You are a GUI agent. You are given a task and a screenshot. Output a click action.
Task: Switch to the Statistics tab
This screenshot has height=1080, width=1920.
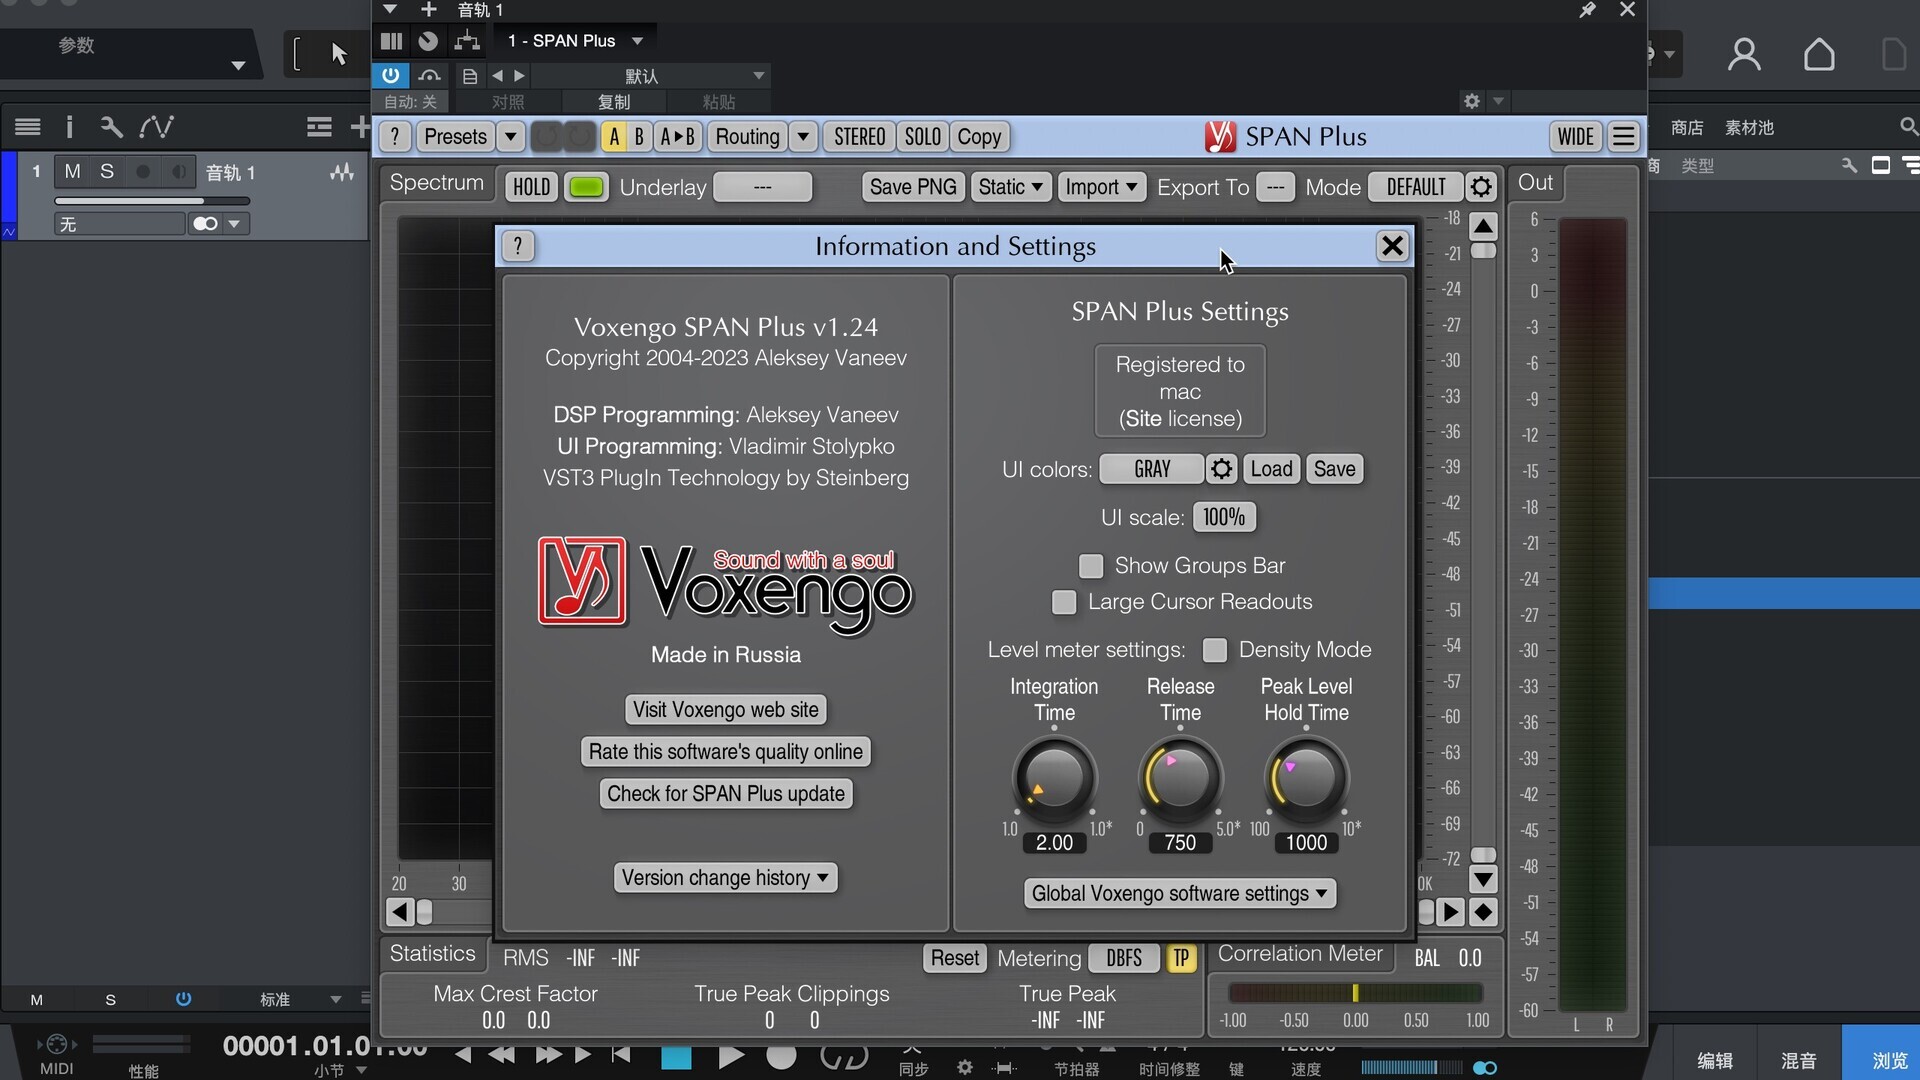pos(432,953)
